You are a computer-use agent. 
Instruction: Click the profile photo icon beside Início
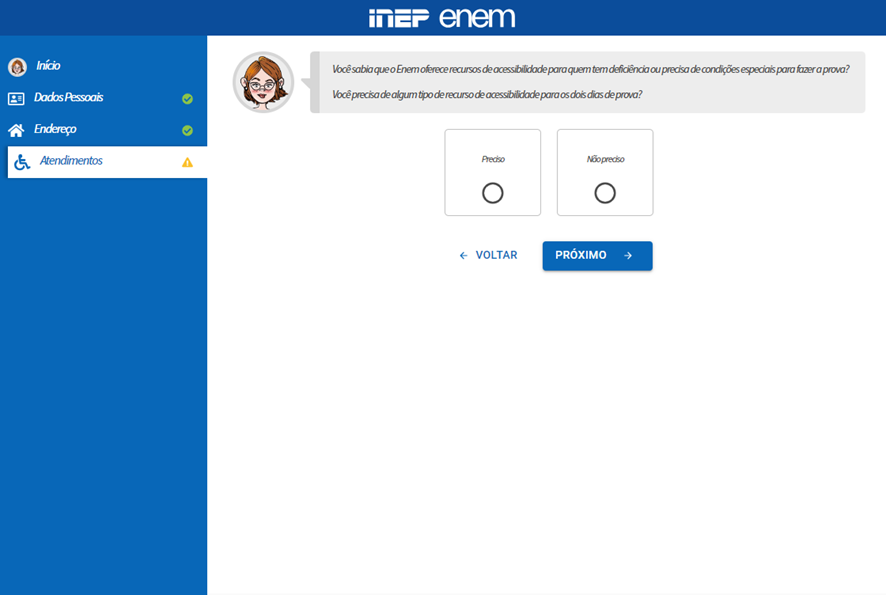click(x=15, y=66)
